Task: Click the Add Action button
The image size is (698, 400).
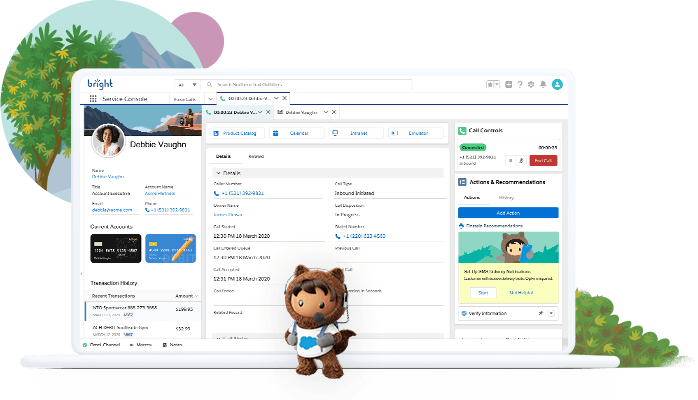Action: click(x=508, y=213)
